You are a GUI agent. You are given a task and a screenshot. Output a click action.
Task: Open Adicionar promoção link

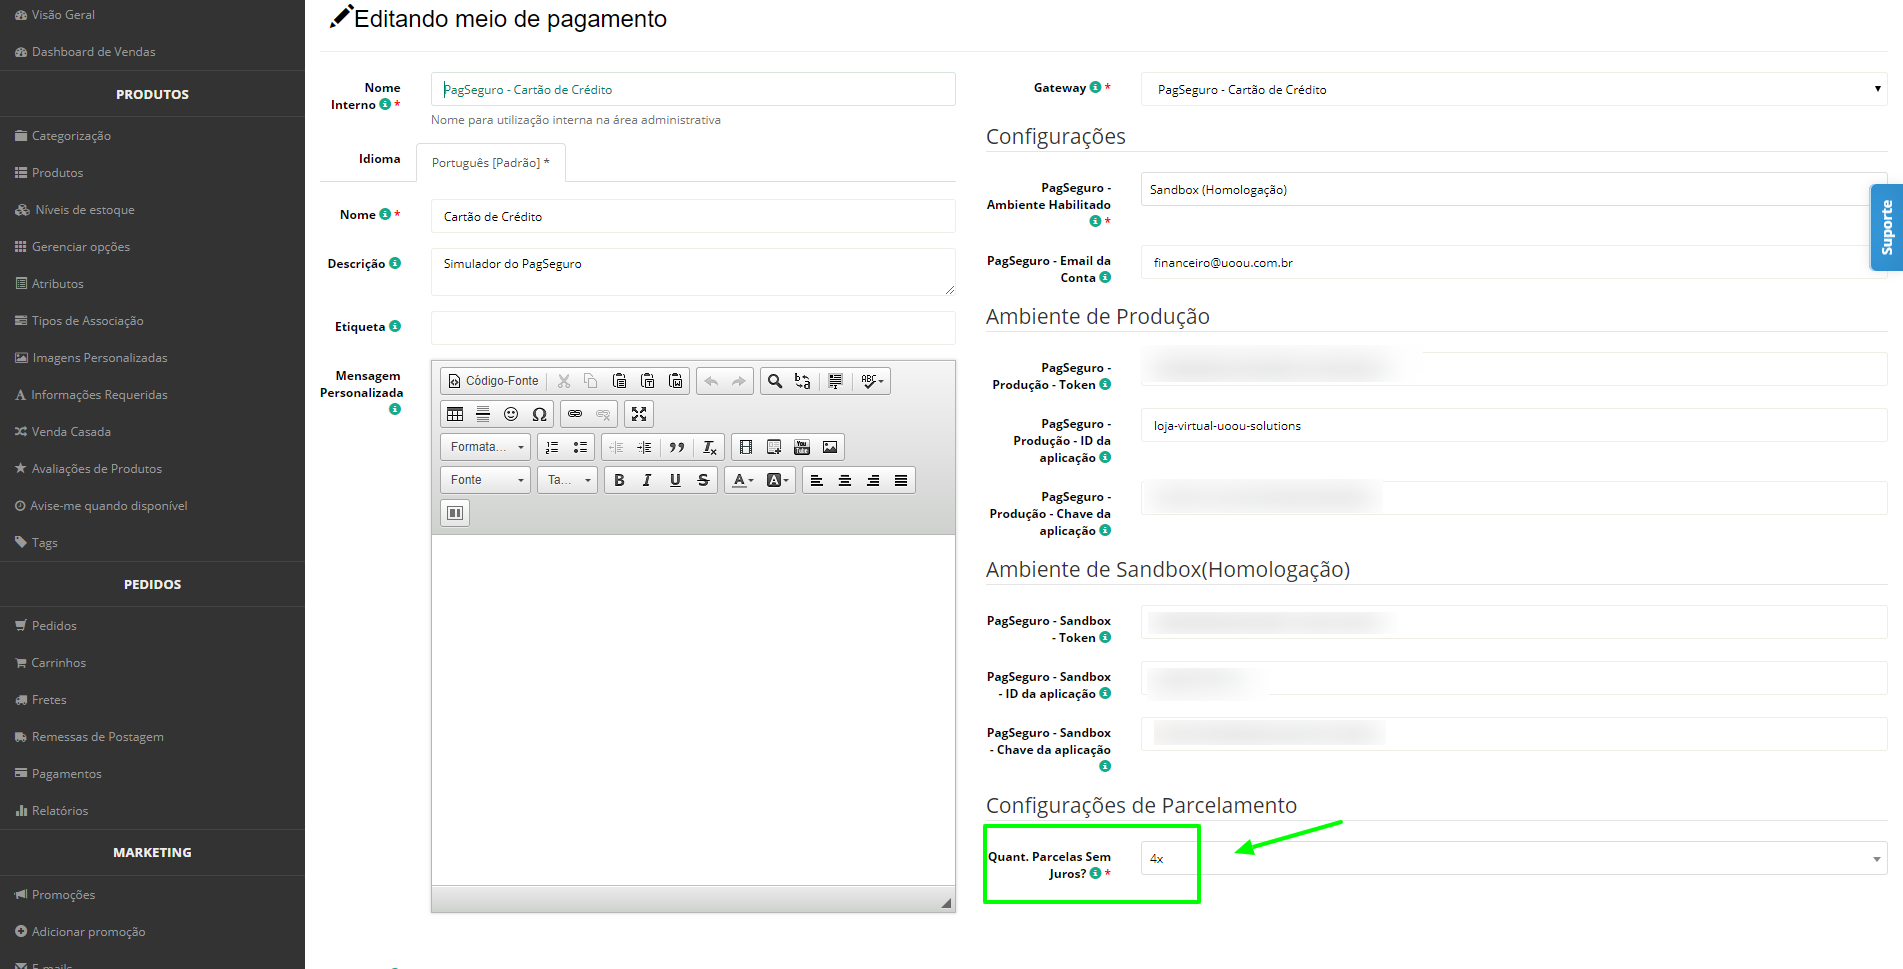tap(88, 932)
